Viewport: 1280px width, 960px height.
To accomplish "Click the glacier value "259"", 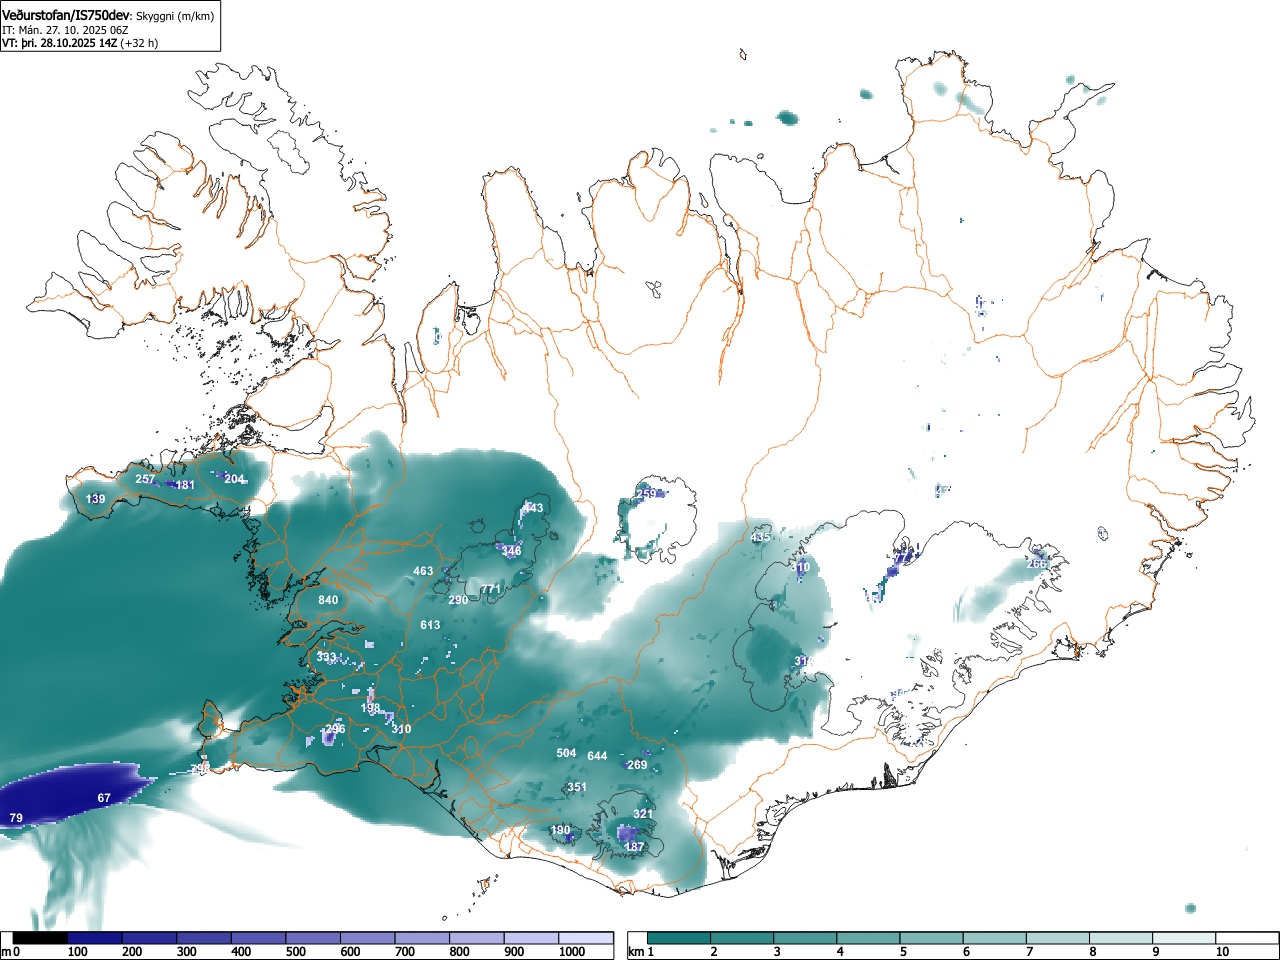I will 646,494.
